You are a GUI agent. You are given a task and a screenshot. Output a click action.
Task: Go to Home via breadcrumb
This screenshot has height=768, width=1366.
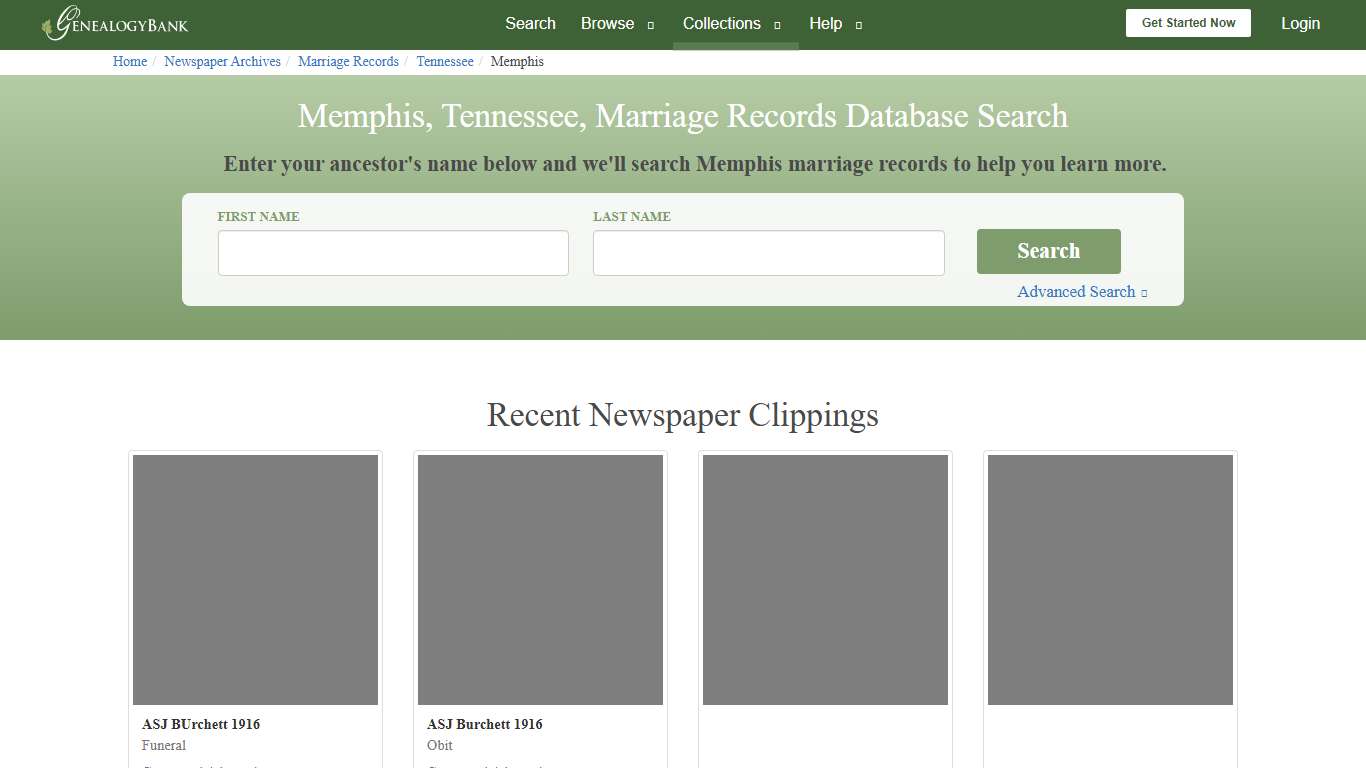[x=129, y=61]
